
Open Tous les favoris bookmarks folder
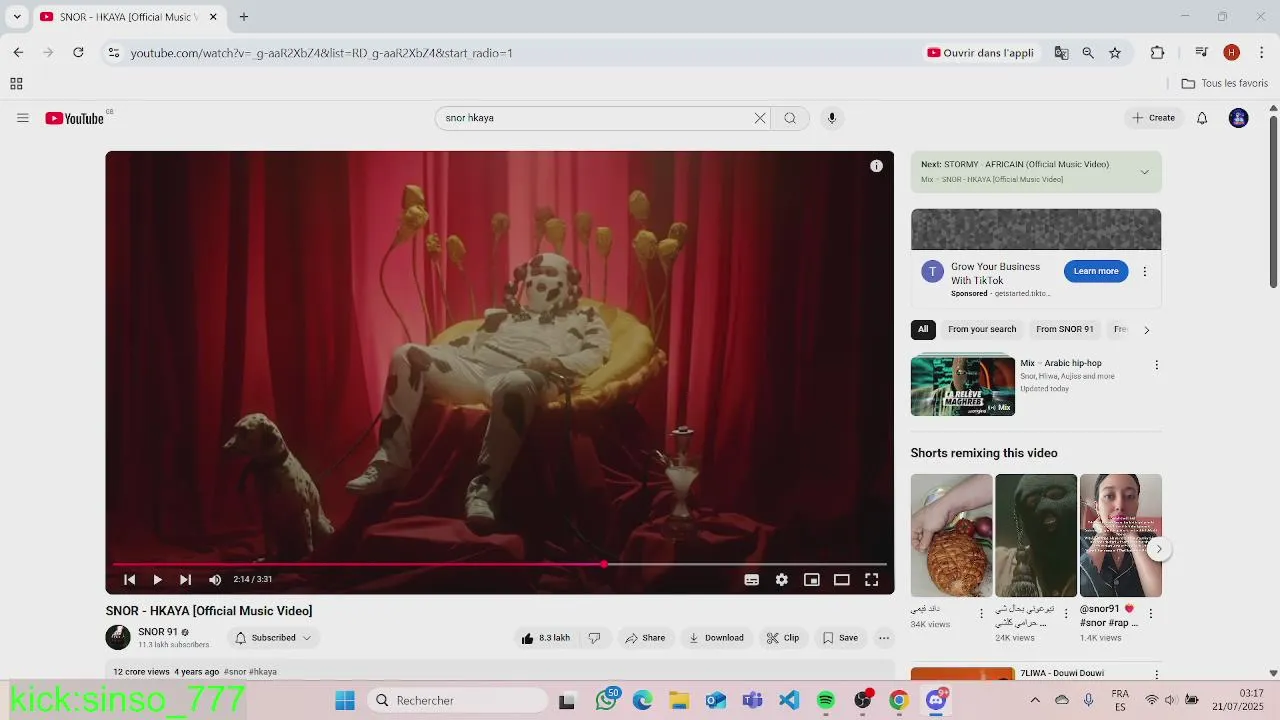[1225, 84]
